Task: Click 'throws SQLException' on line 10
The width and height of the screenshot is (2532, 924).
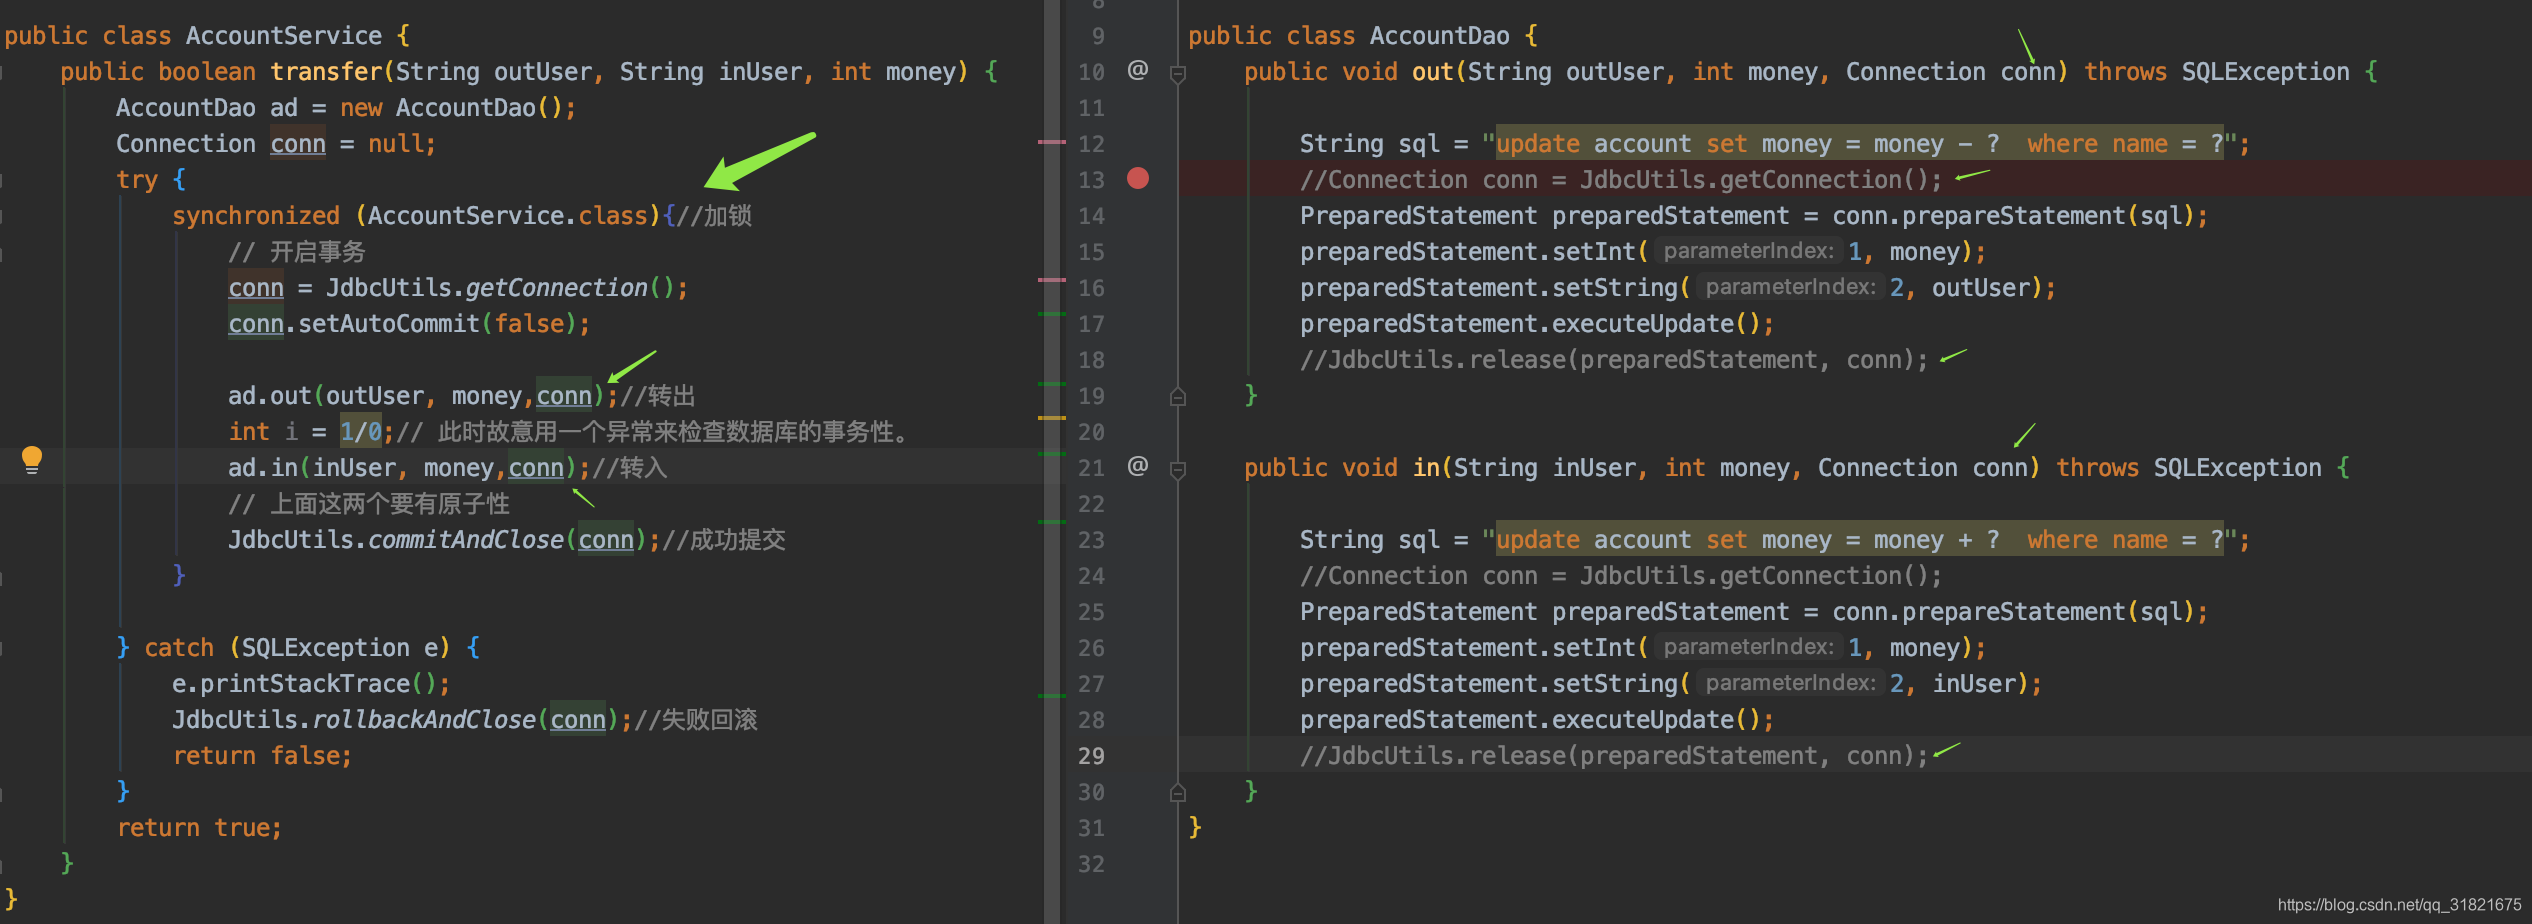Action: [2217, 72]
